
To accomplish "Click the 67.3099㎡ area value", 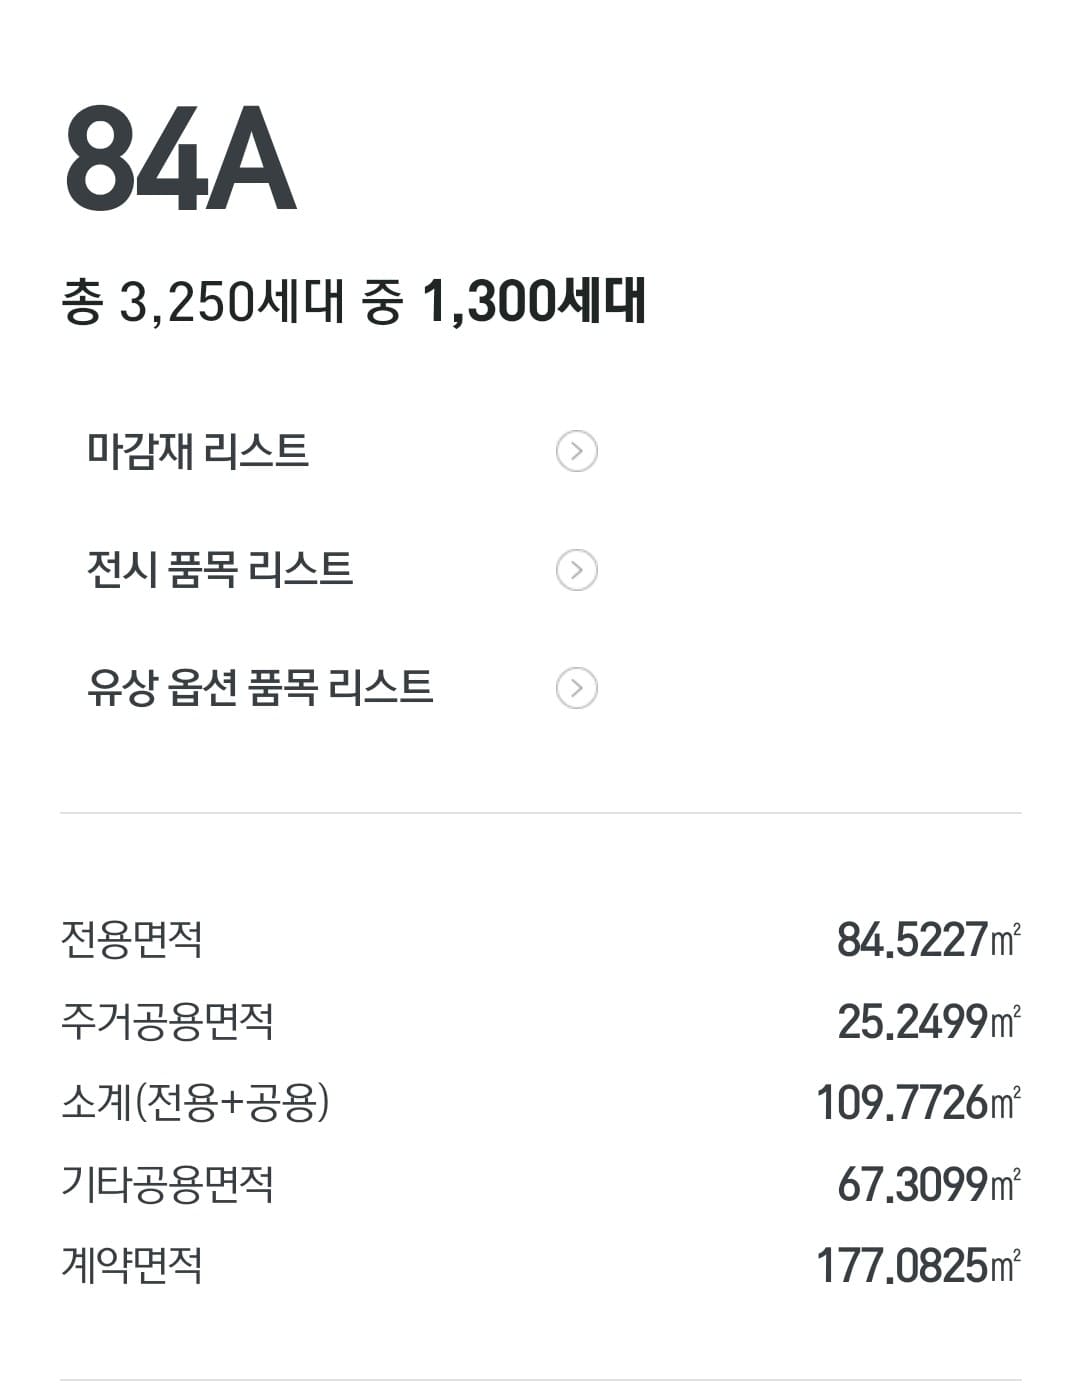I will click(927, 1185).
